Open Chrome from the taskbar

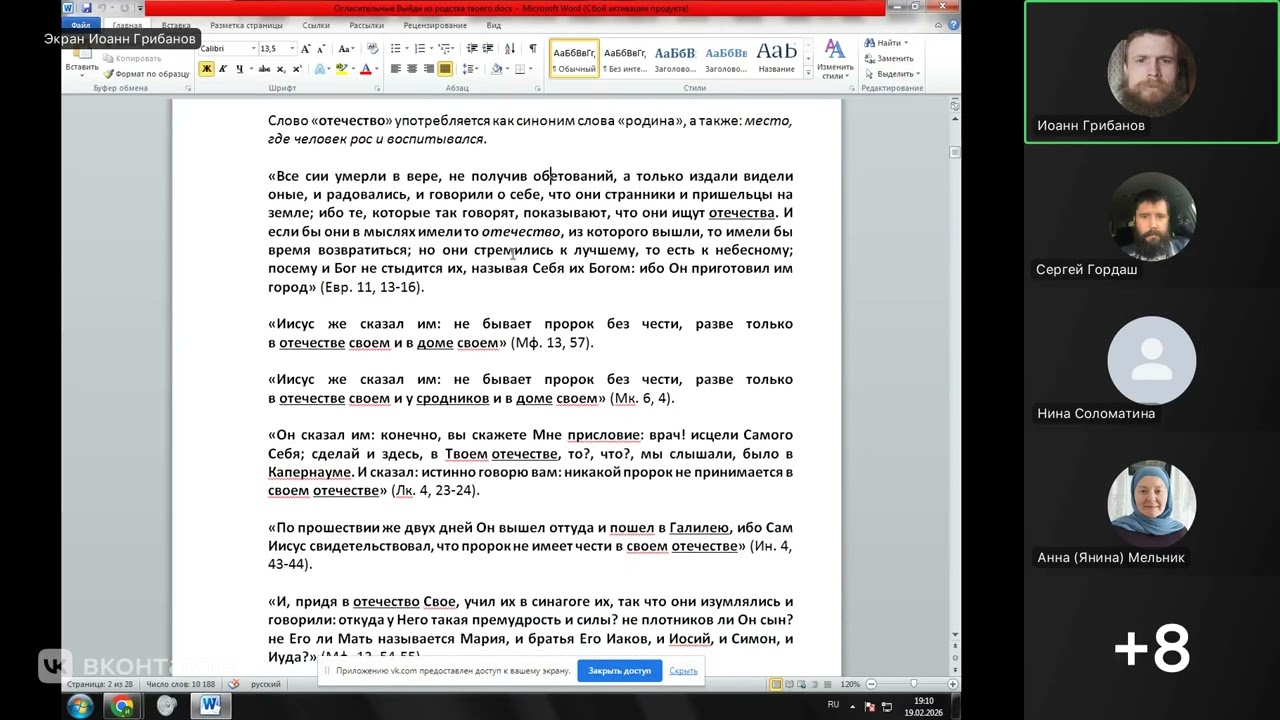point(123,706)
